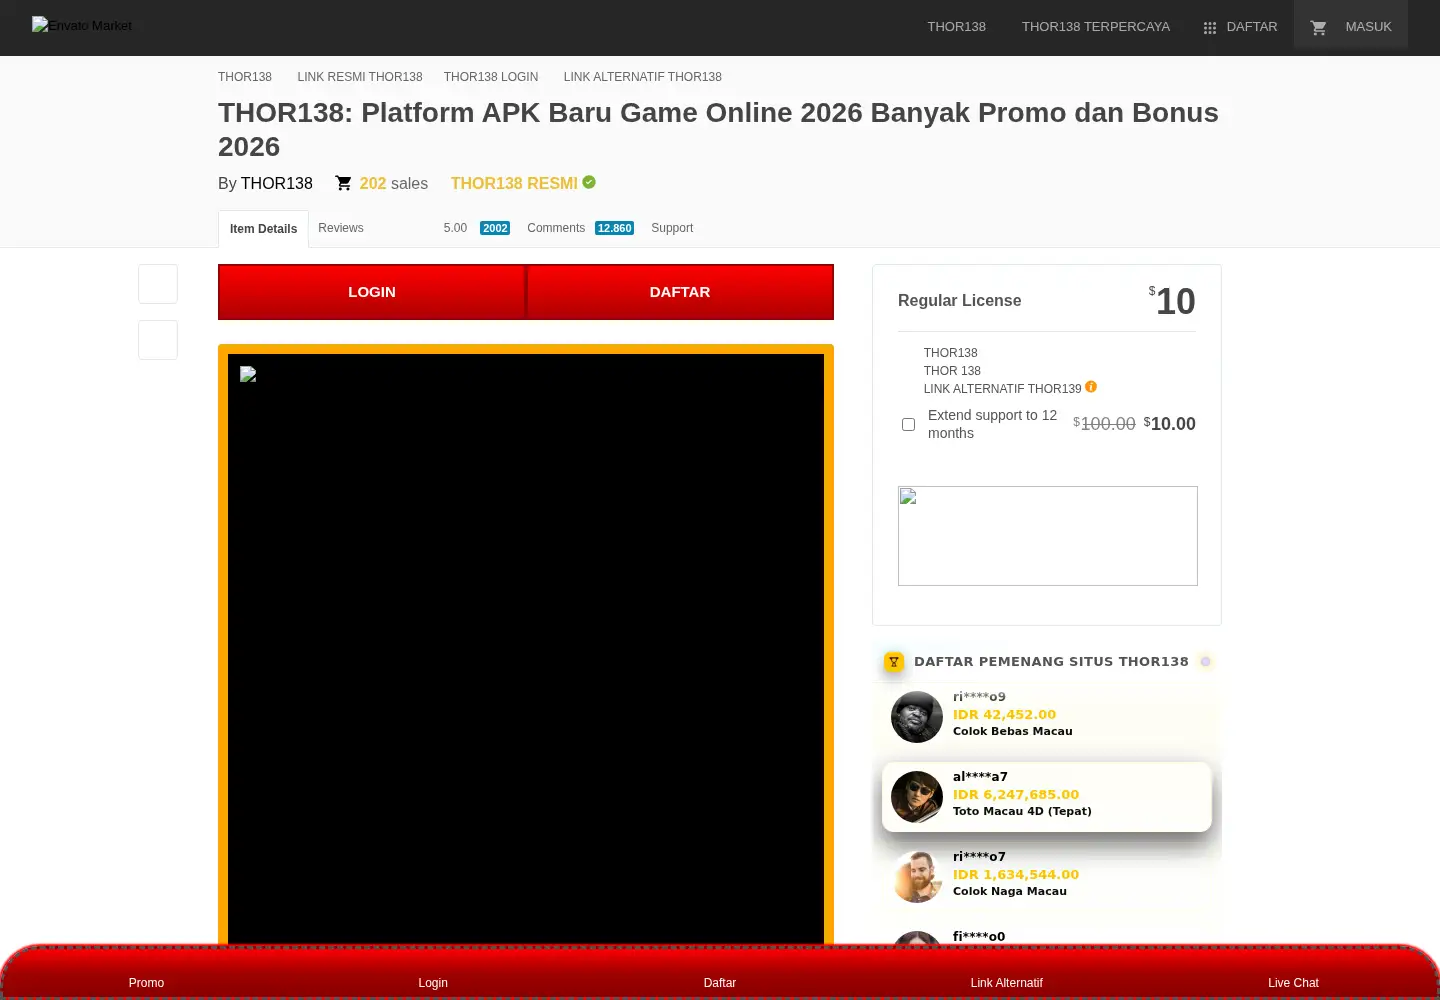This screenshot has width=1440, height=1000.
Task: Click Daftar in the bottom bar
Action: 720,983
